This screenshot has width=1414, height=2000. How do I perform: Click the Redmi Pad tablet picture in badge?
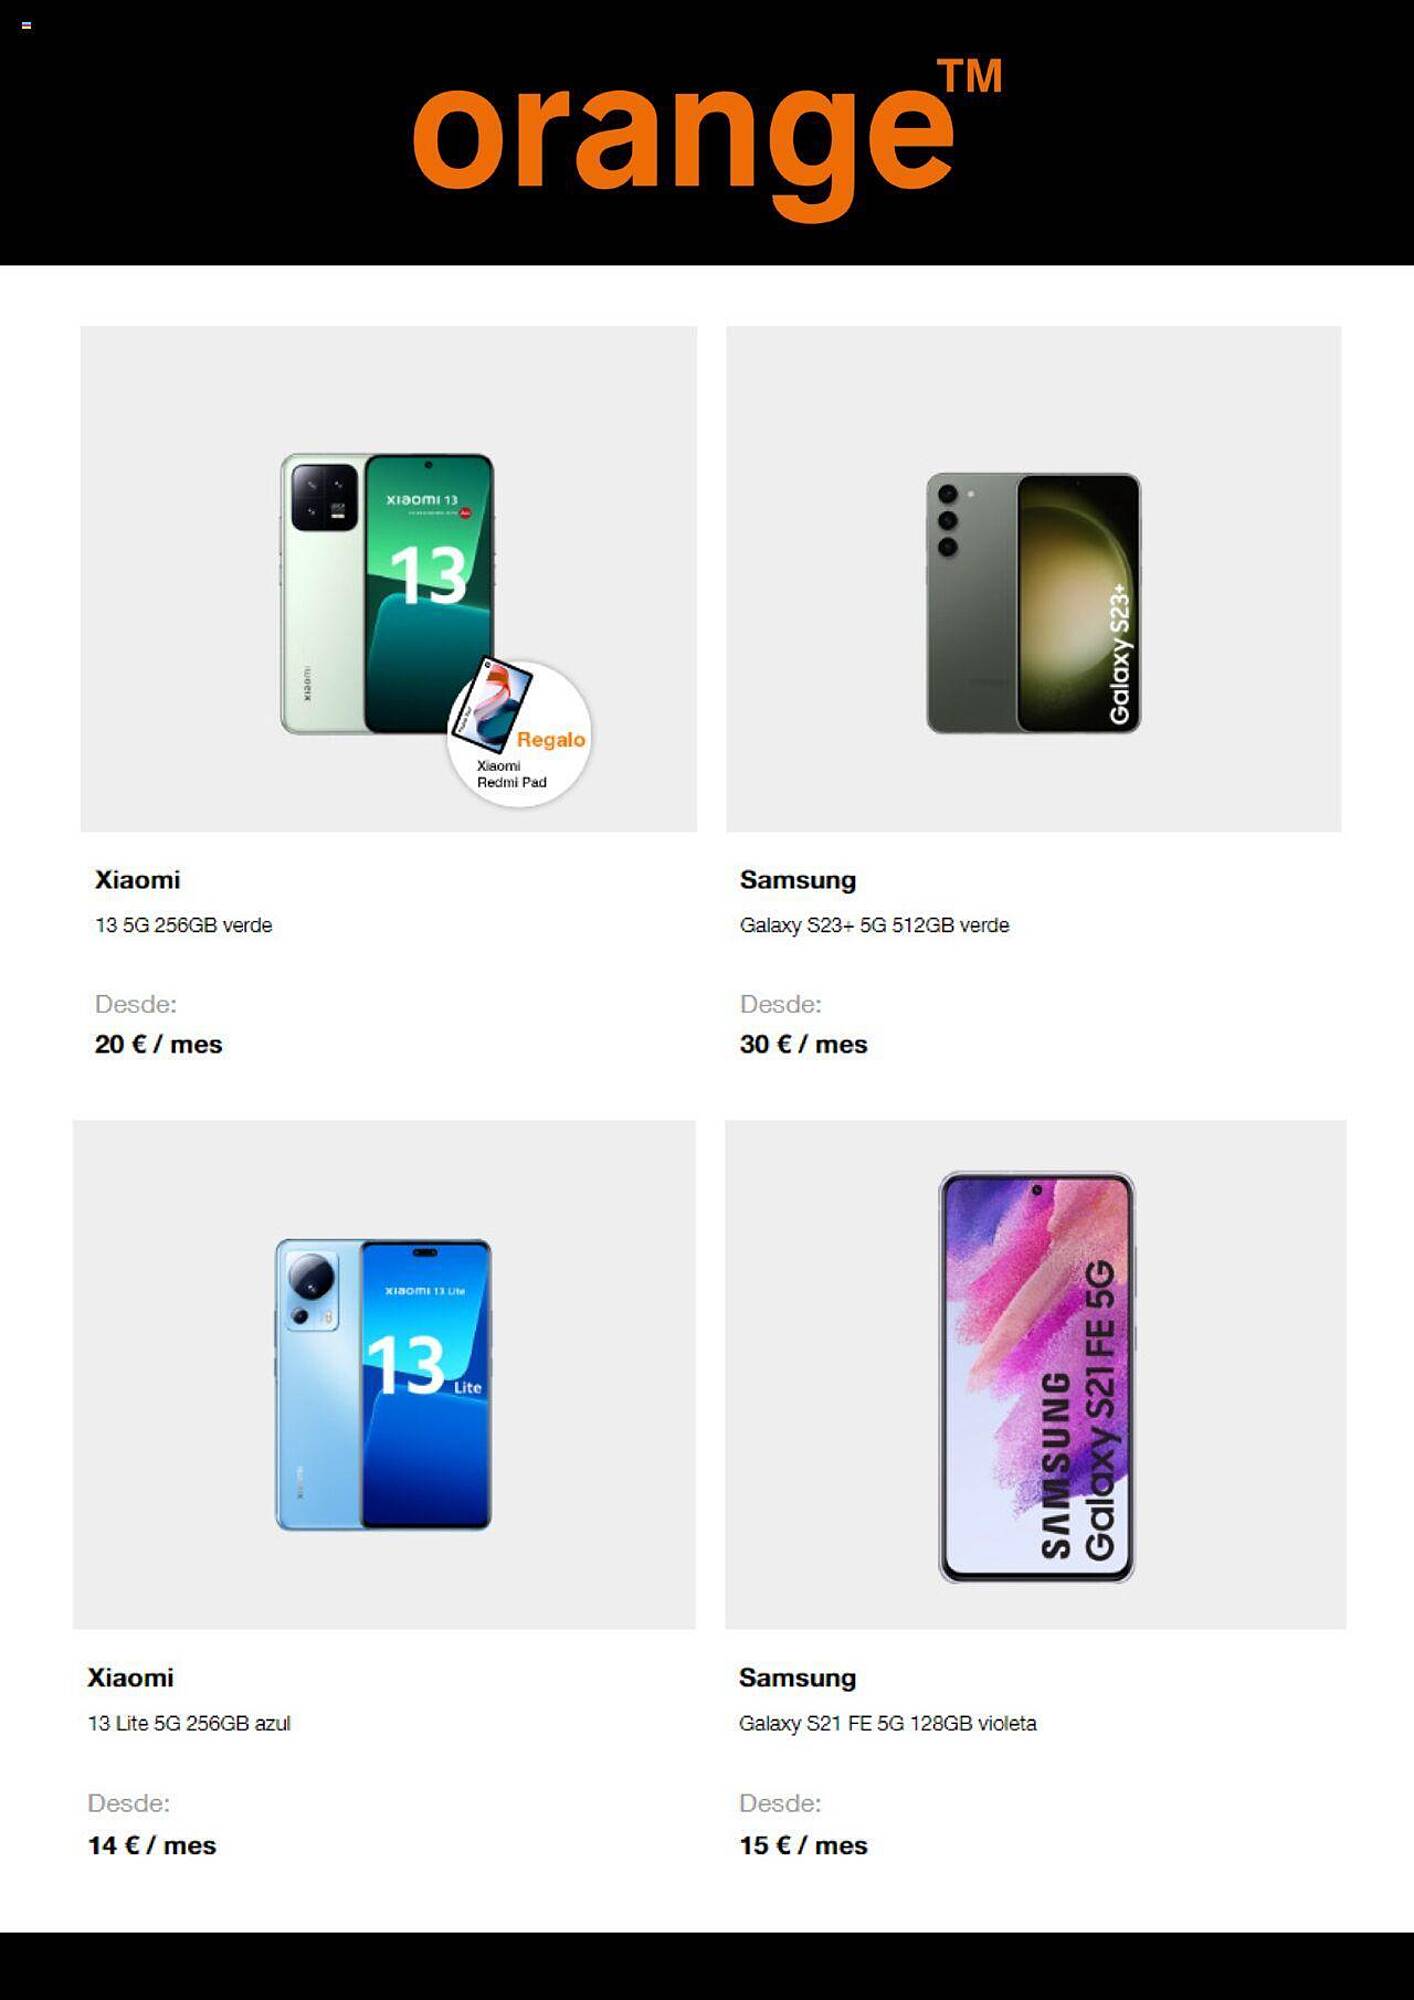(492, 705)
